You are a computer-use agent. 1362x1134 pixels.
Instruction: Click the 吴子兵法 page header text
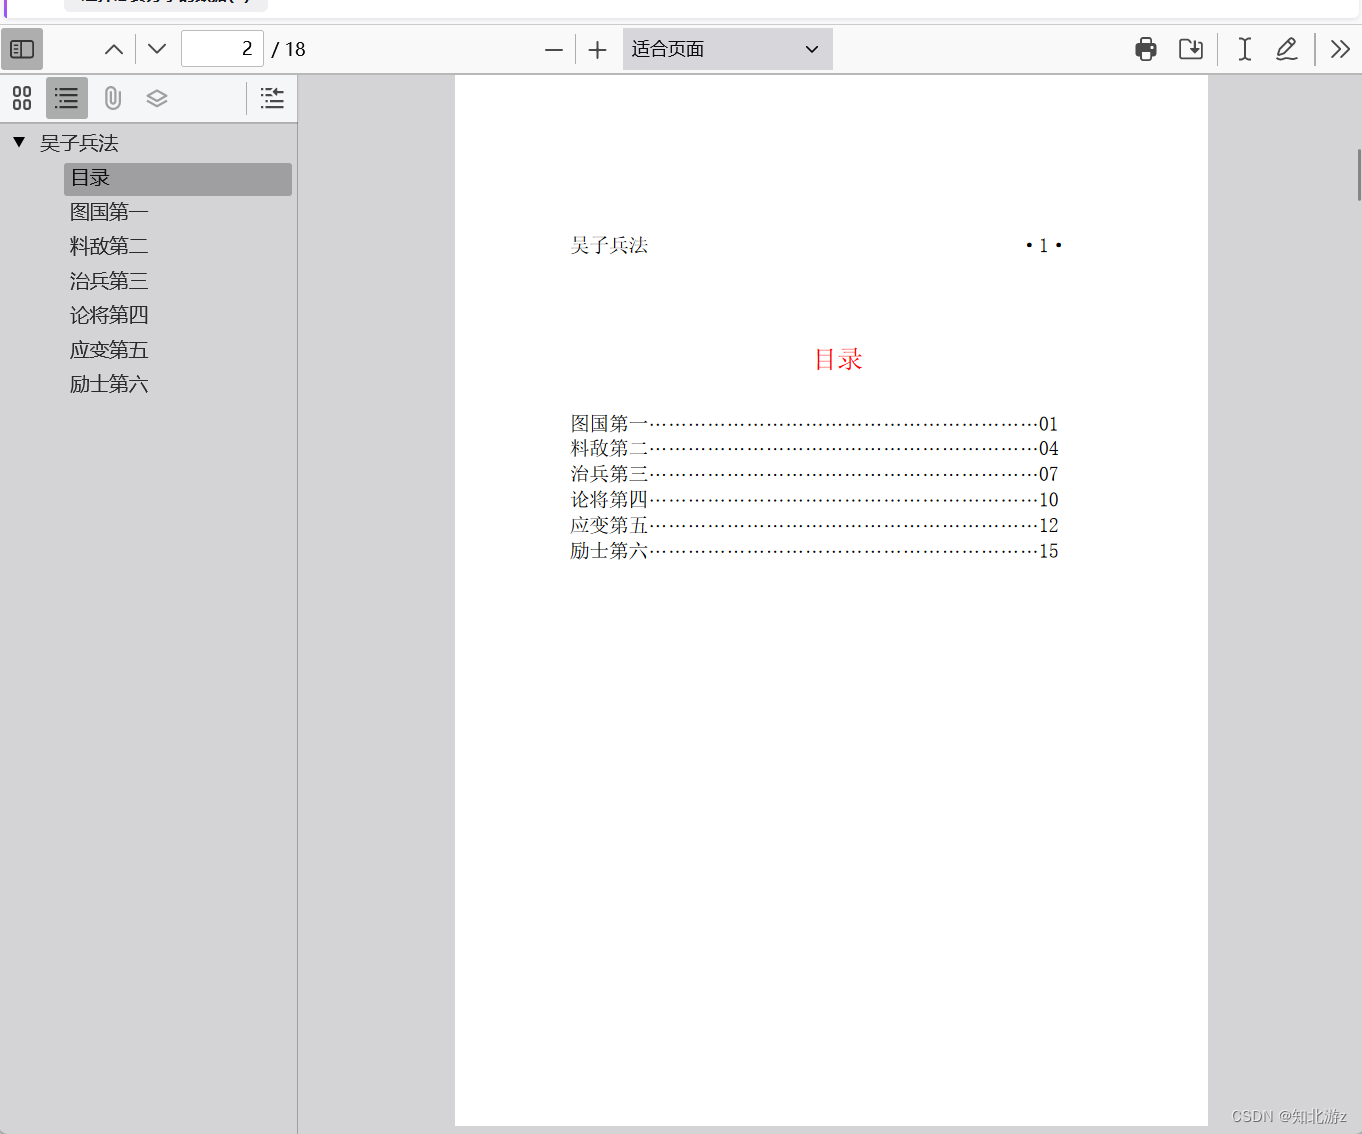609,245
